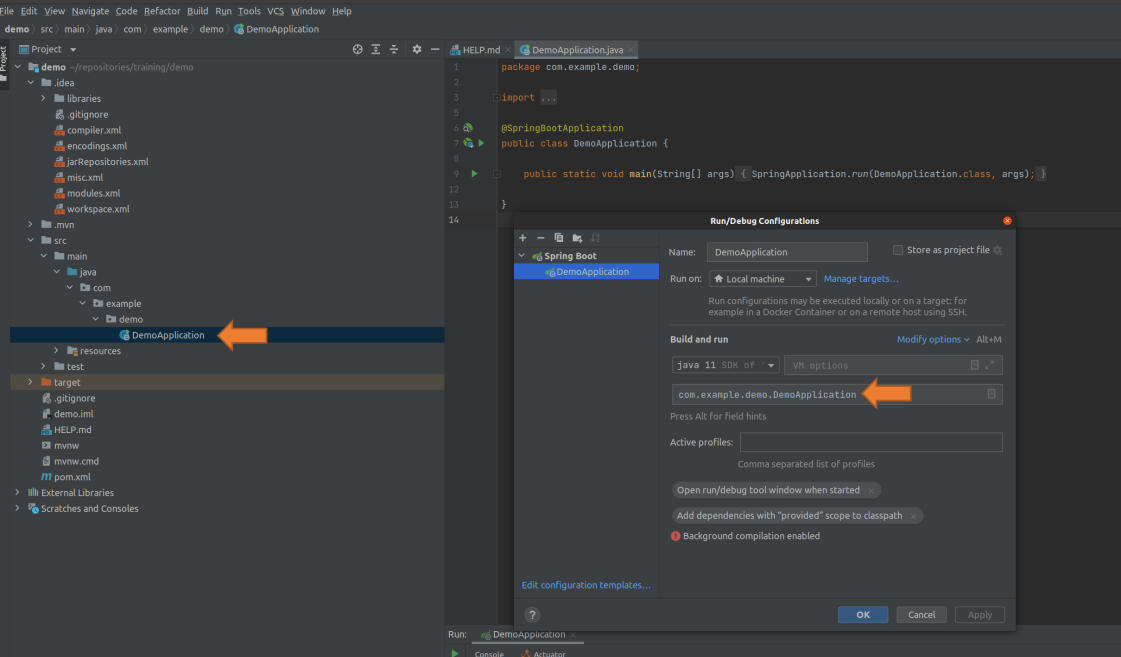Screen dimensions: 1121x657
Task: Open Modify options dropdown
Action: coord(933,340)
